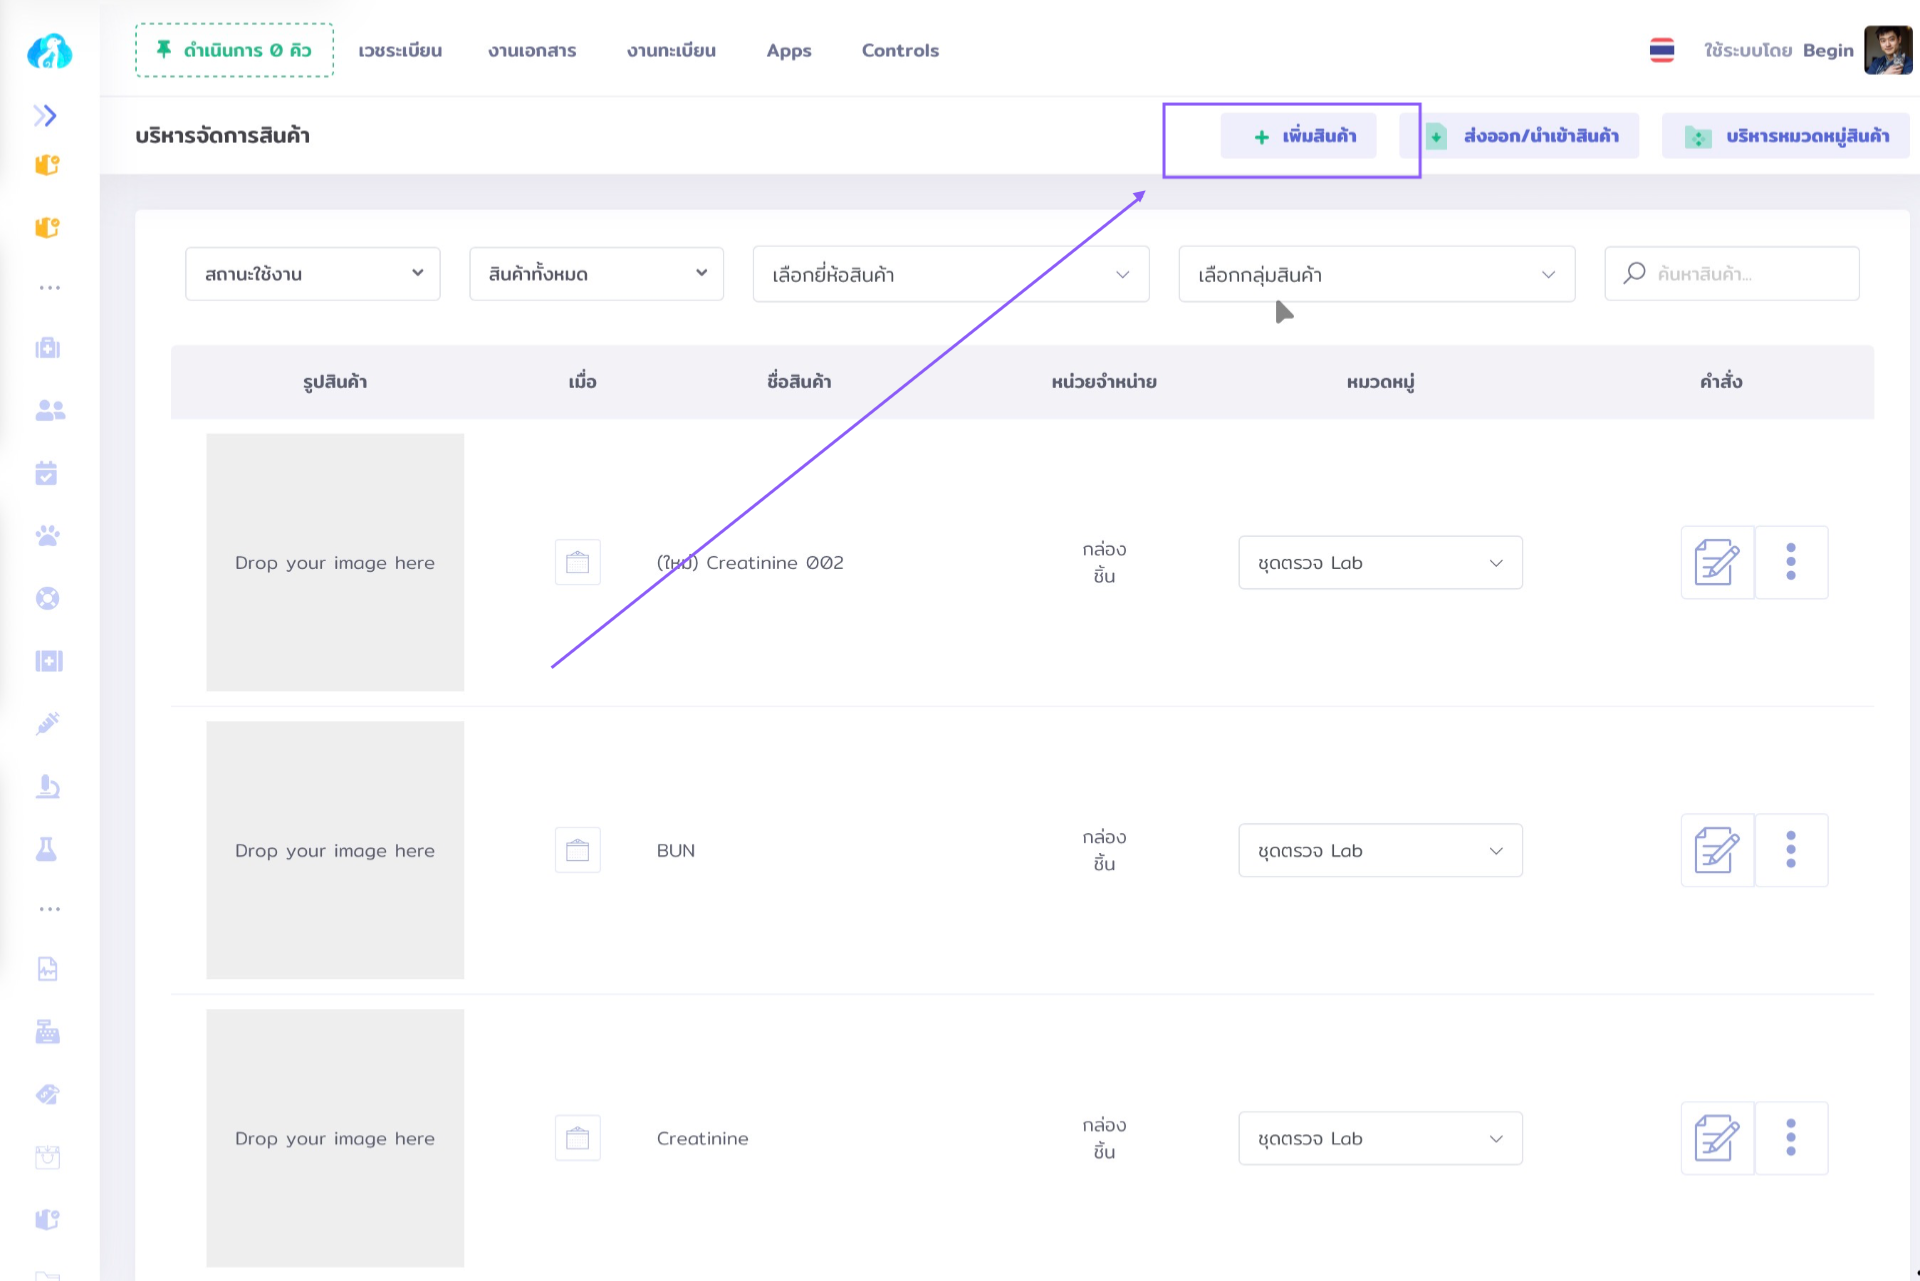
Task: Click the paw print sidebar icon
Action: [x=47, y=536]
